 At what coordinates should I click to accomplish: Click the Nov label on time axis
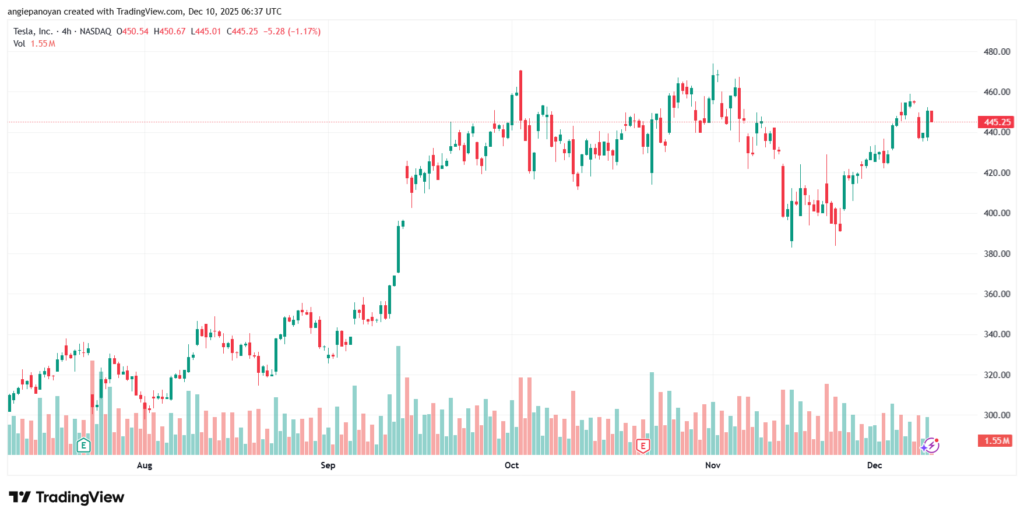712,466
